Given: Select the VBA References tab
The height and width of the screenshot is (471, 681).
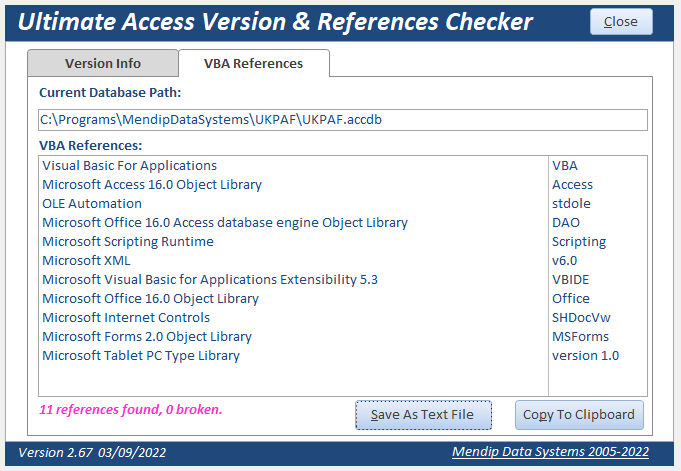Looking at the screenshot, I should [253, 63].
